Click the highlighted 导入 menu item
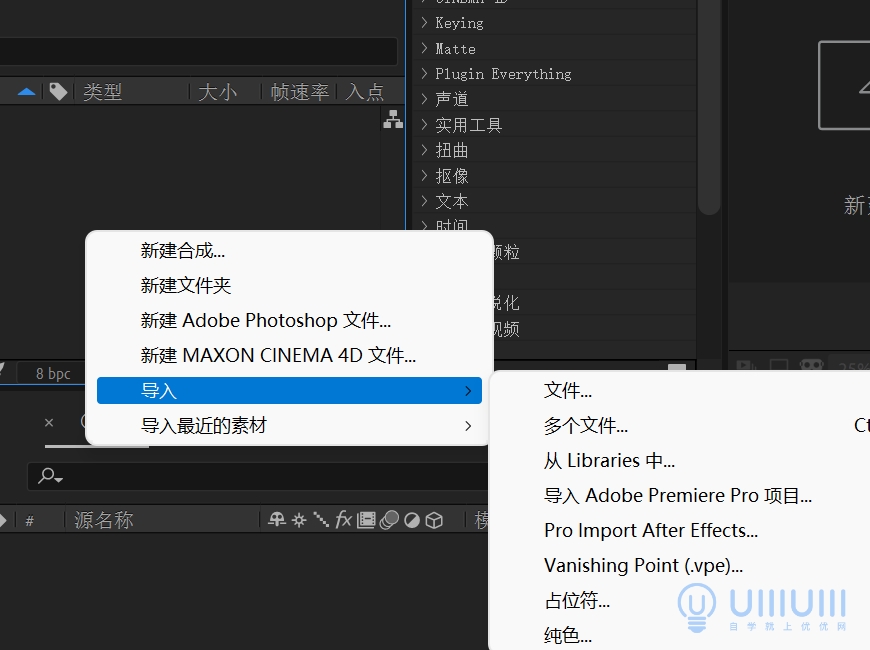This screenshot has width=870, height=650. pos(289,390)
